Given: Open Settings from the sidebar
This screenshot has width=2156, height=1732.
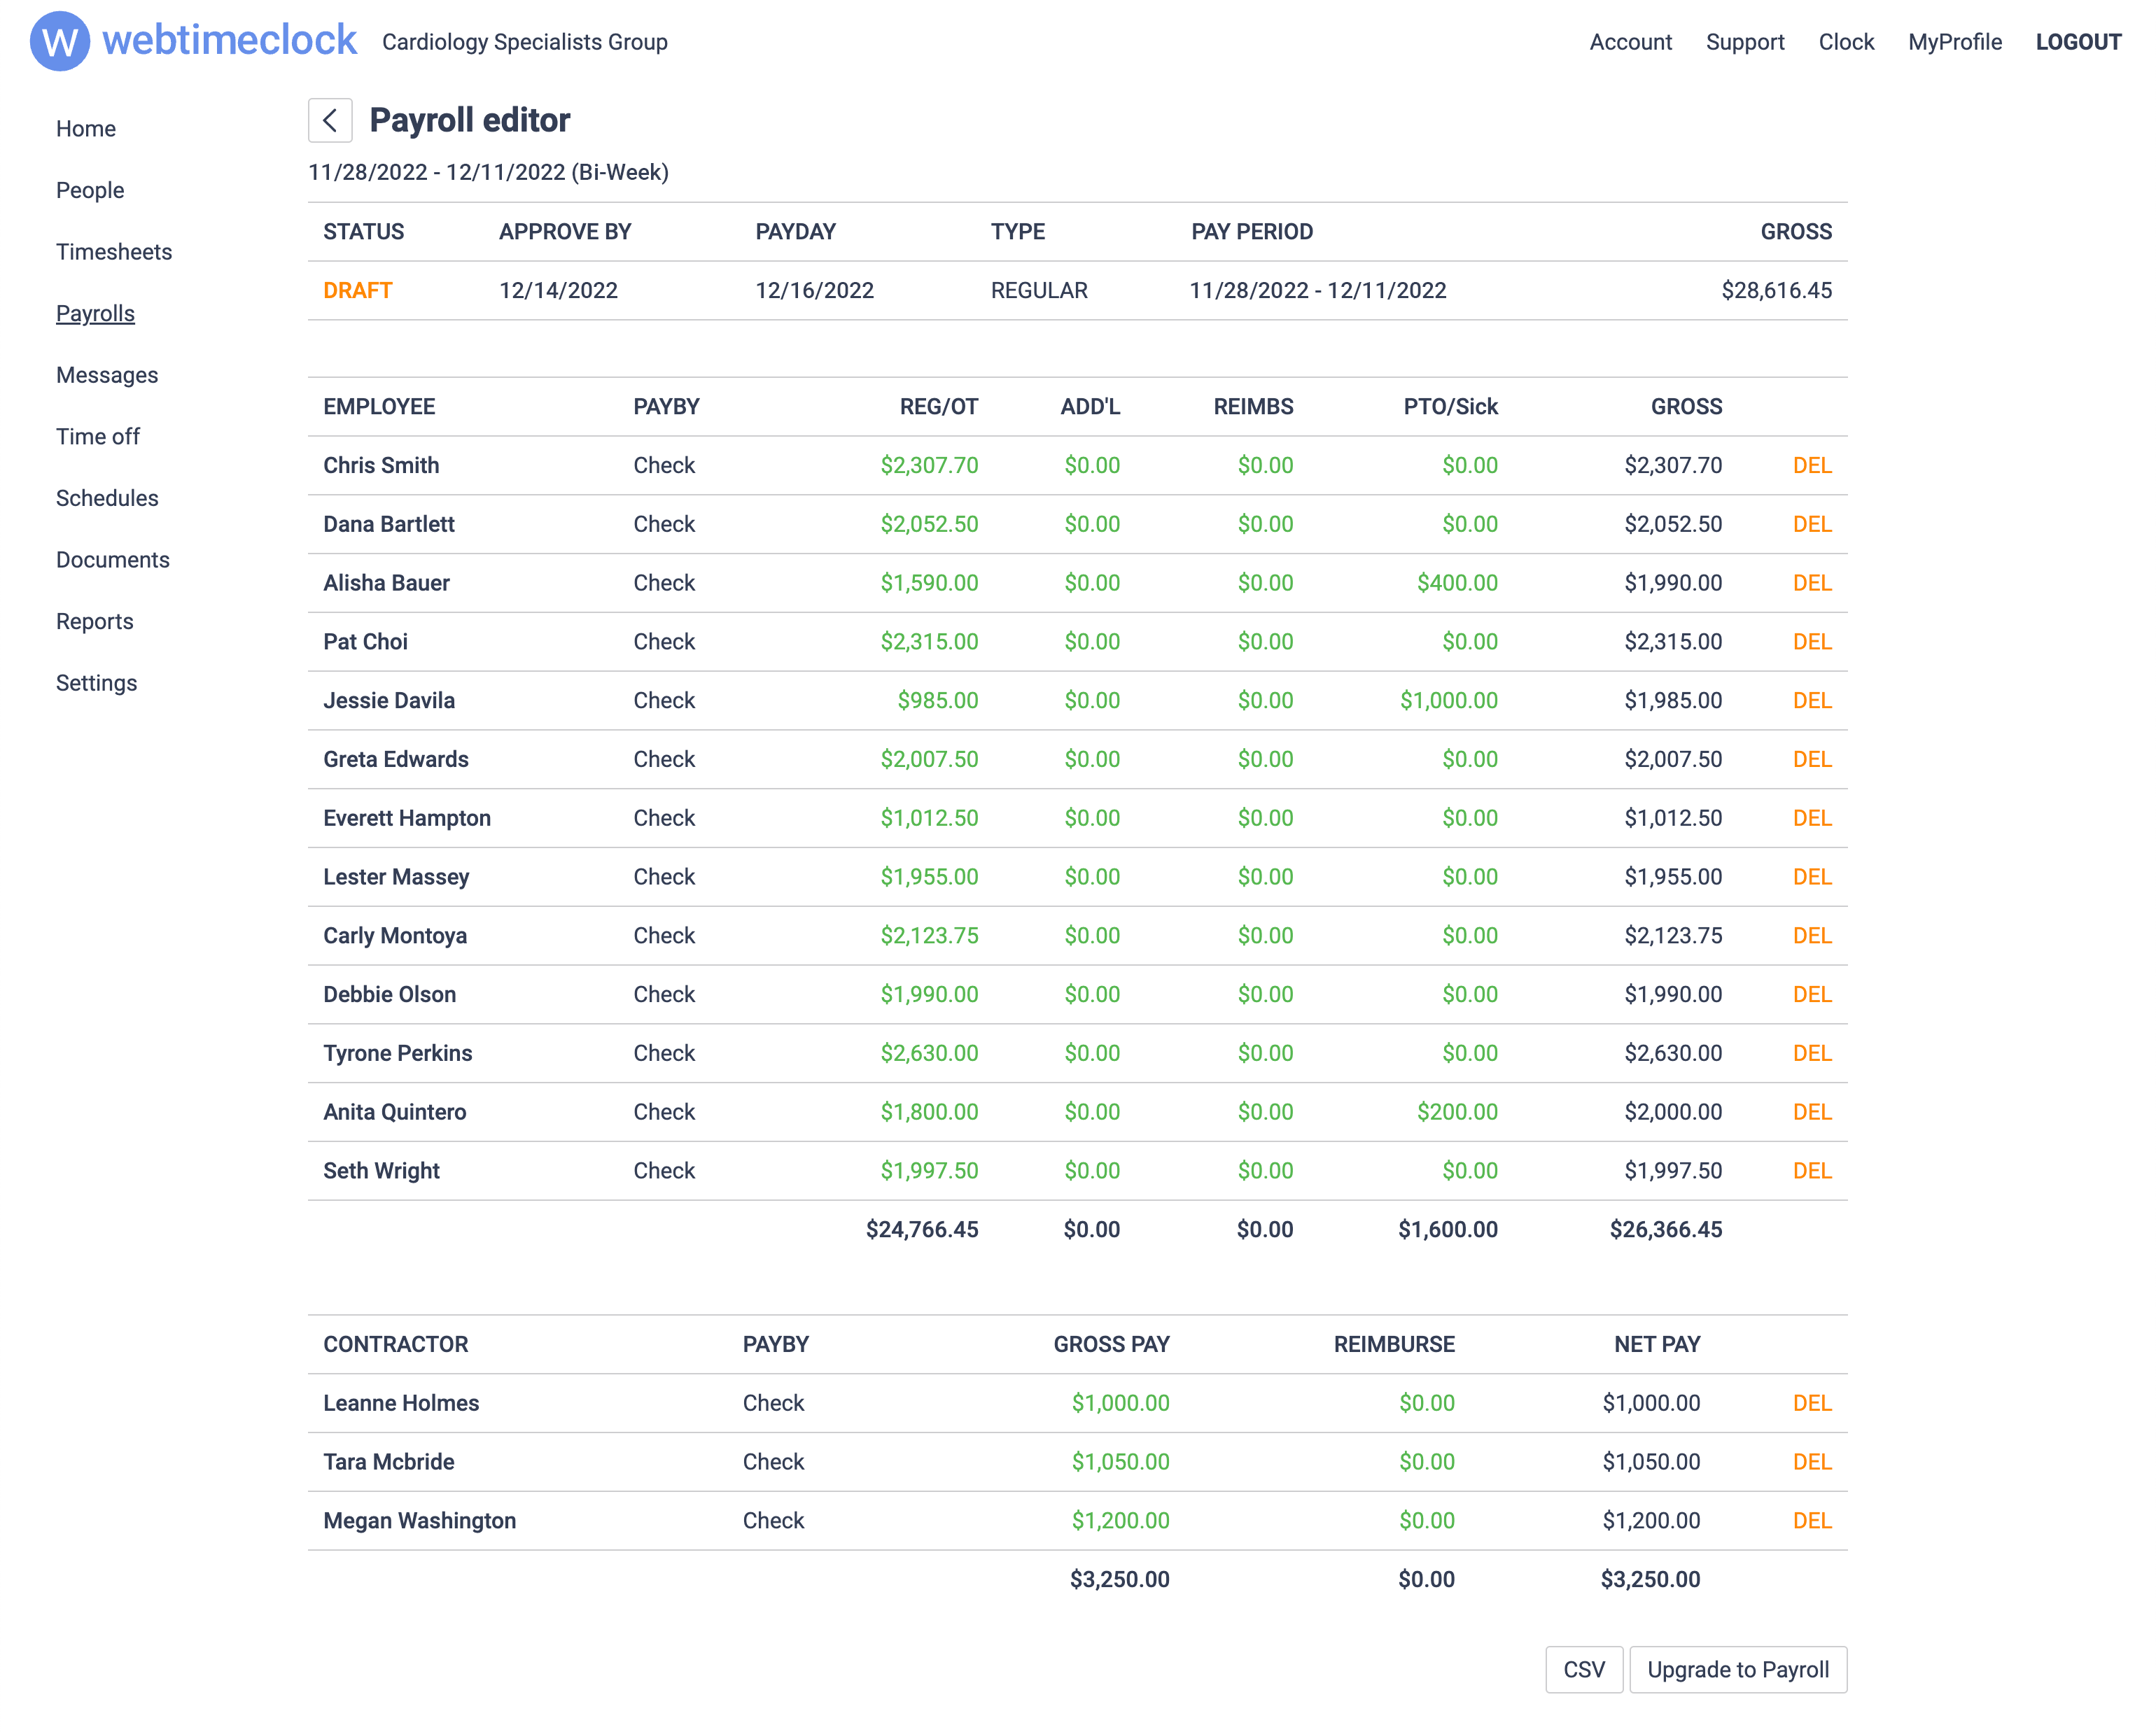Looking at the screenshot, I should (x=96, y=683).
